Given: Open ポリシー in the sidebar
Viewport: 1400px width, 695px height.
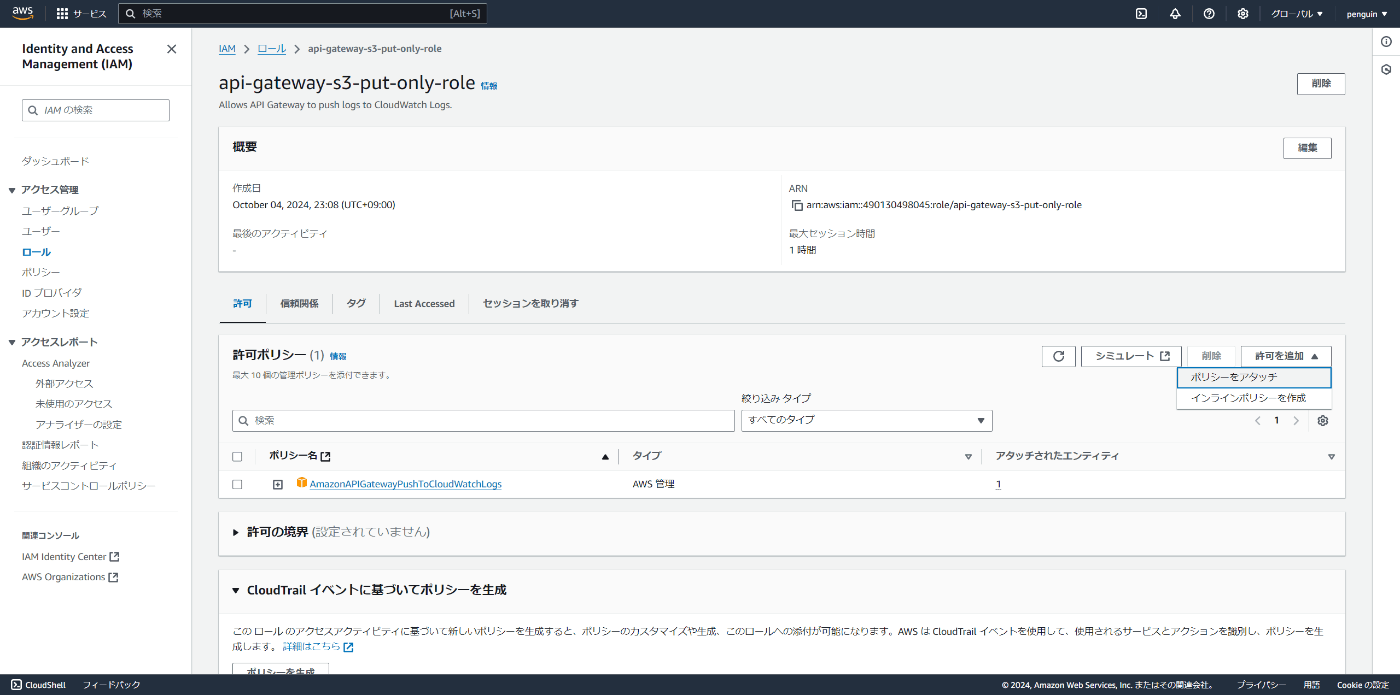Looking at the screenshot, I should [x=41, y=273].
